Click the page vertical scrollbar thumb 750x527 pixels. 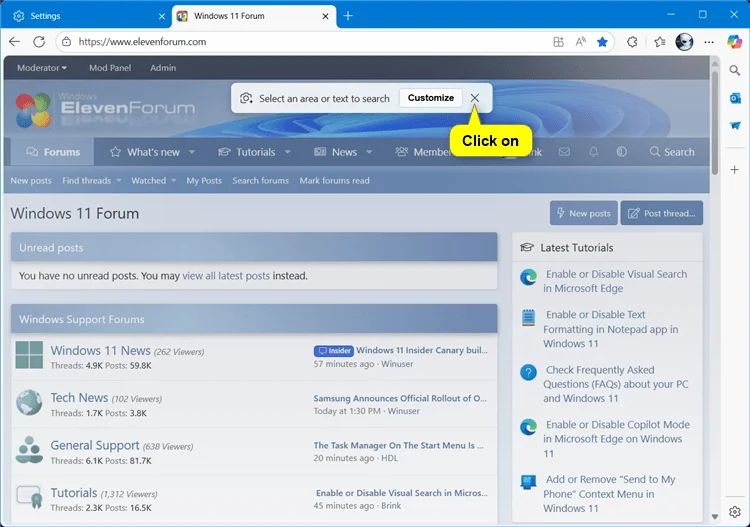715,122
